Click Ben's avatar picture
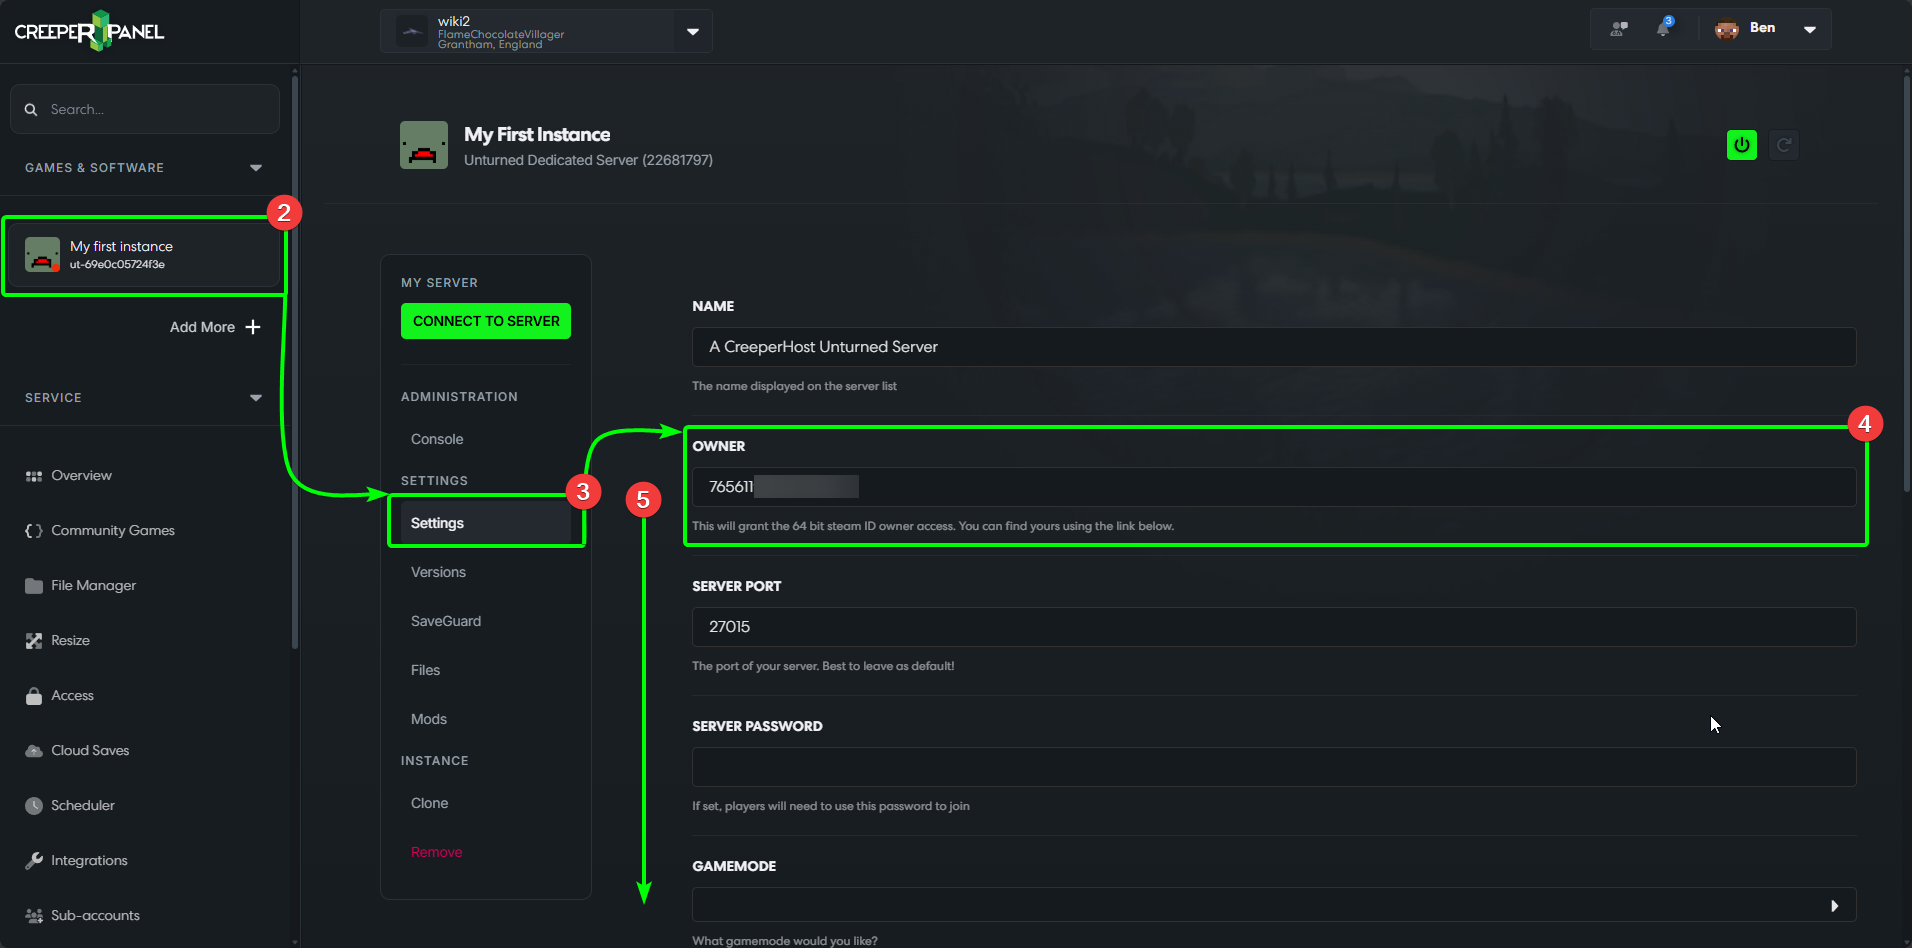Viewport: 1912px width, 948px height. pos(1725,28)
